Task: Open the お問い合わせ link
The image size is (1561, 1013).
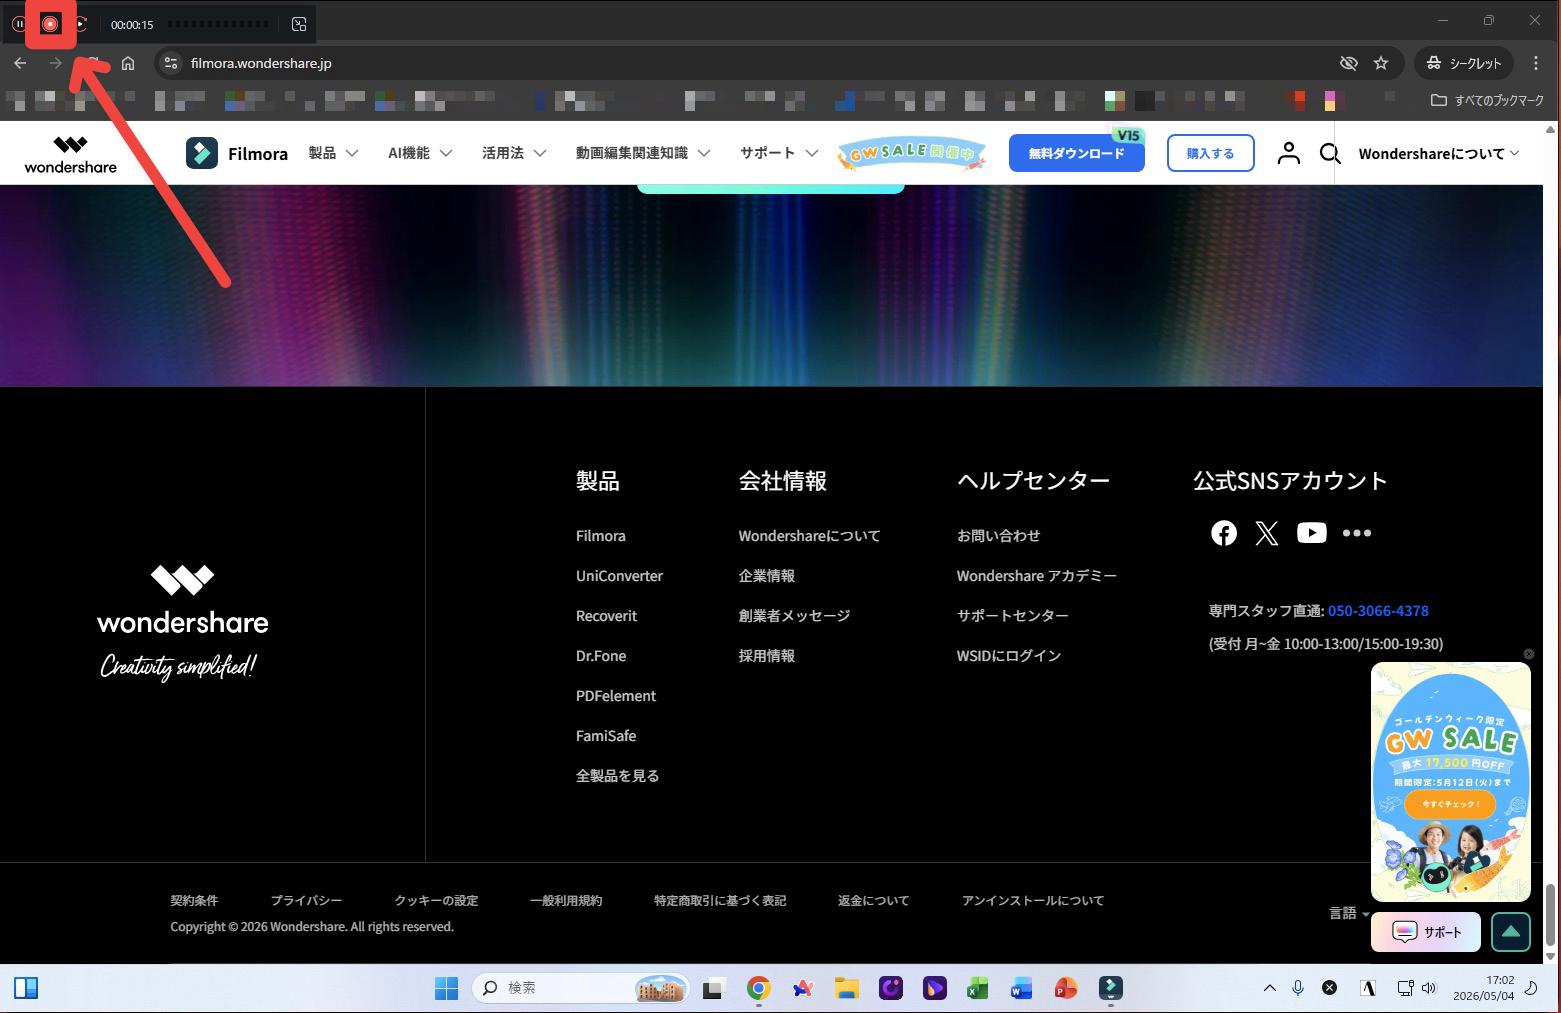Action: click(x=998, y=536)
